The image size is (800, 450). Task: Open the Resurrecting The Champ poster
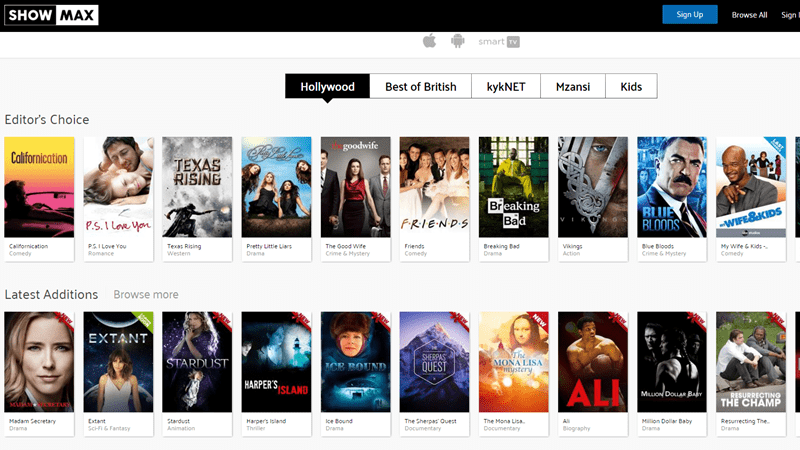(x=751, y=362)
